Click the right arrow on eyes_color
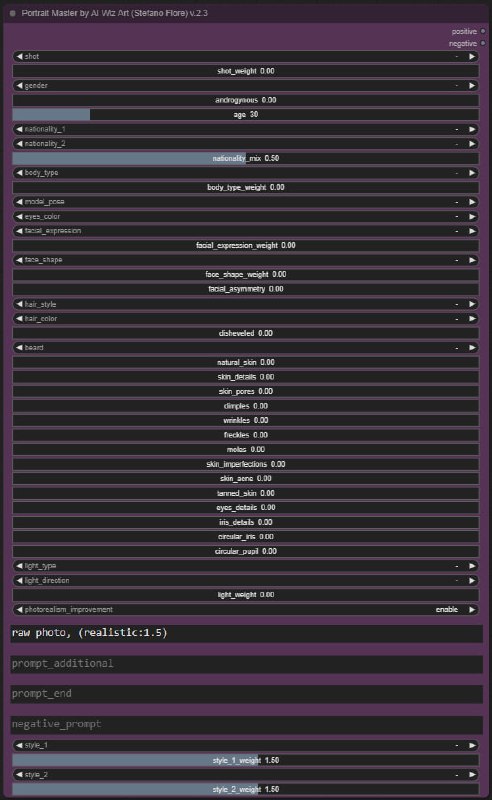The width and height of the screenshot is (492, 800). (472, 216)
